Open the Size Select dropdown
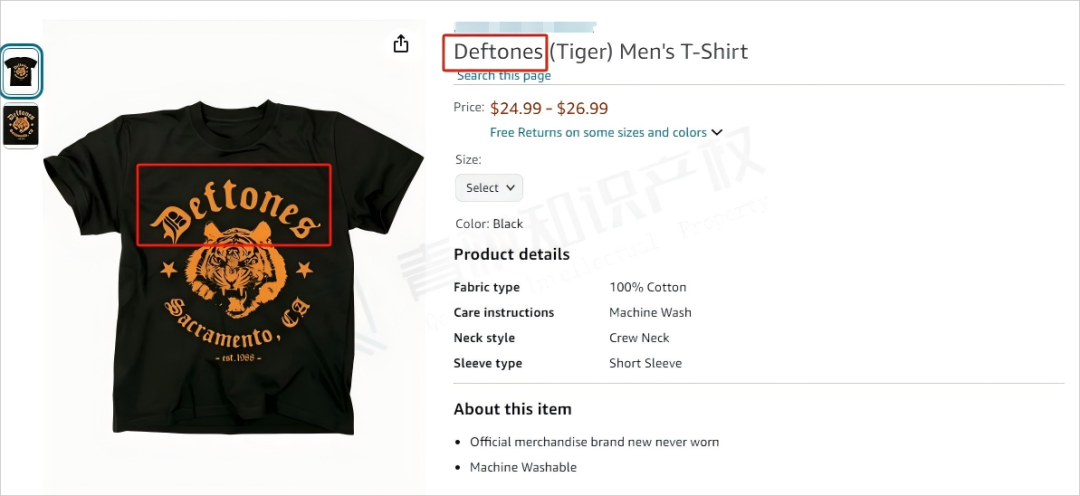 pos(489,188)
